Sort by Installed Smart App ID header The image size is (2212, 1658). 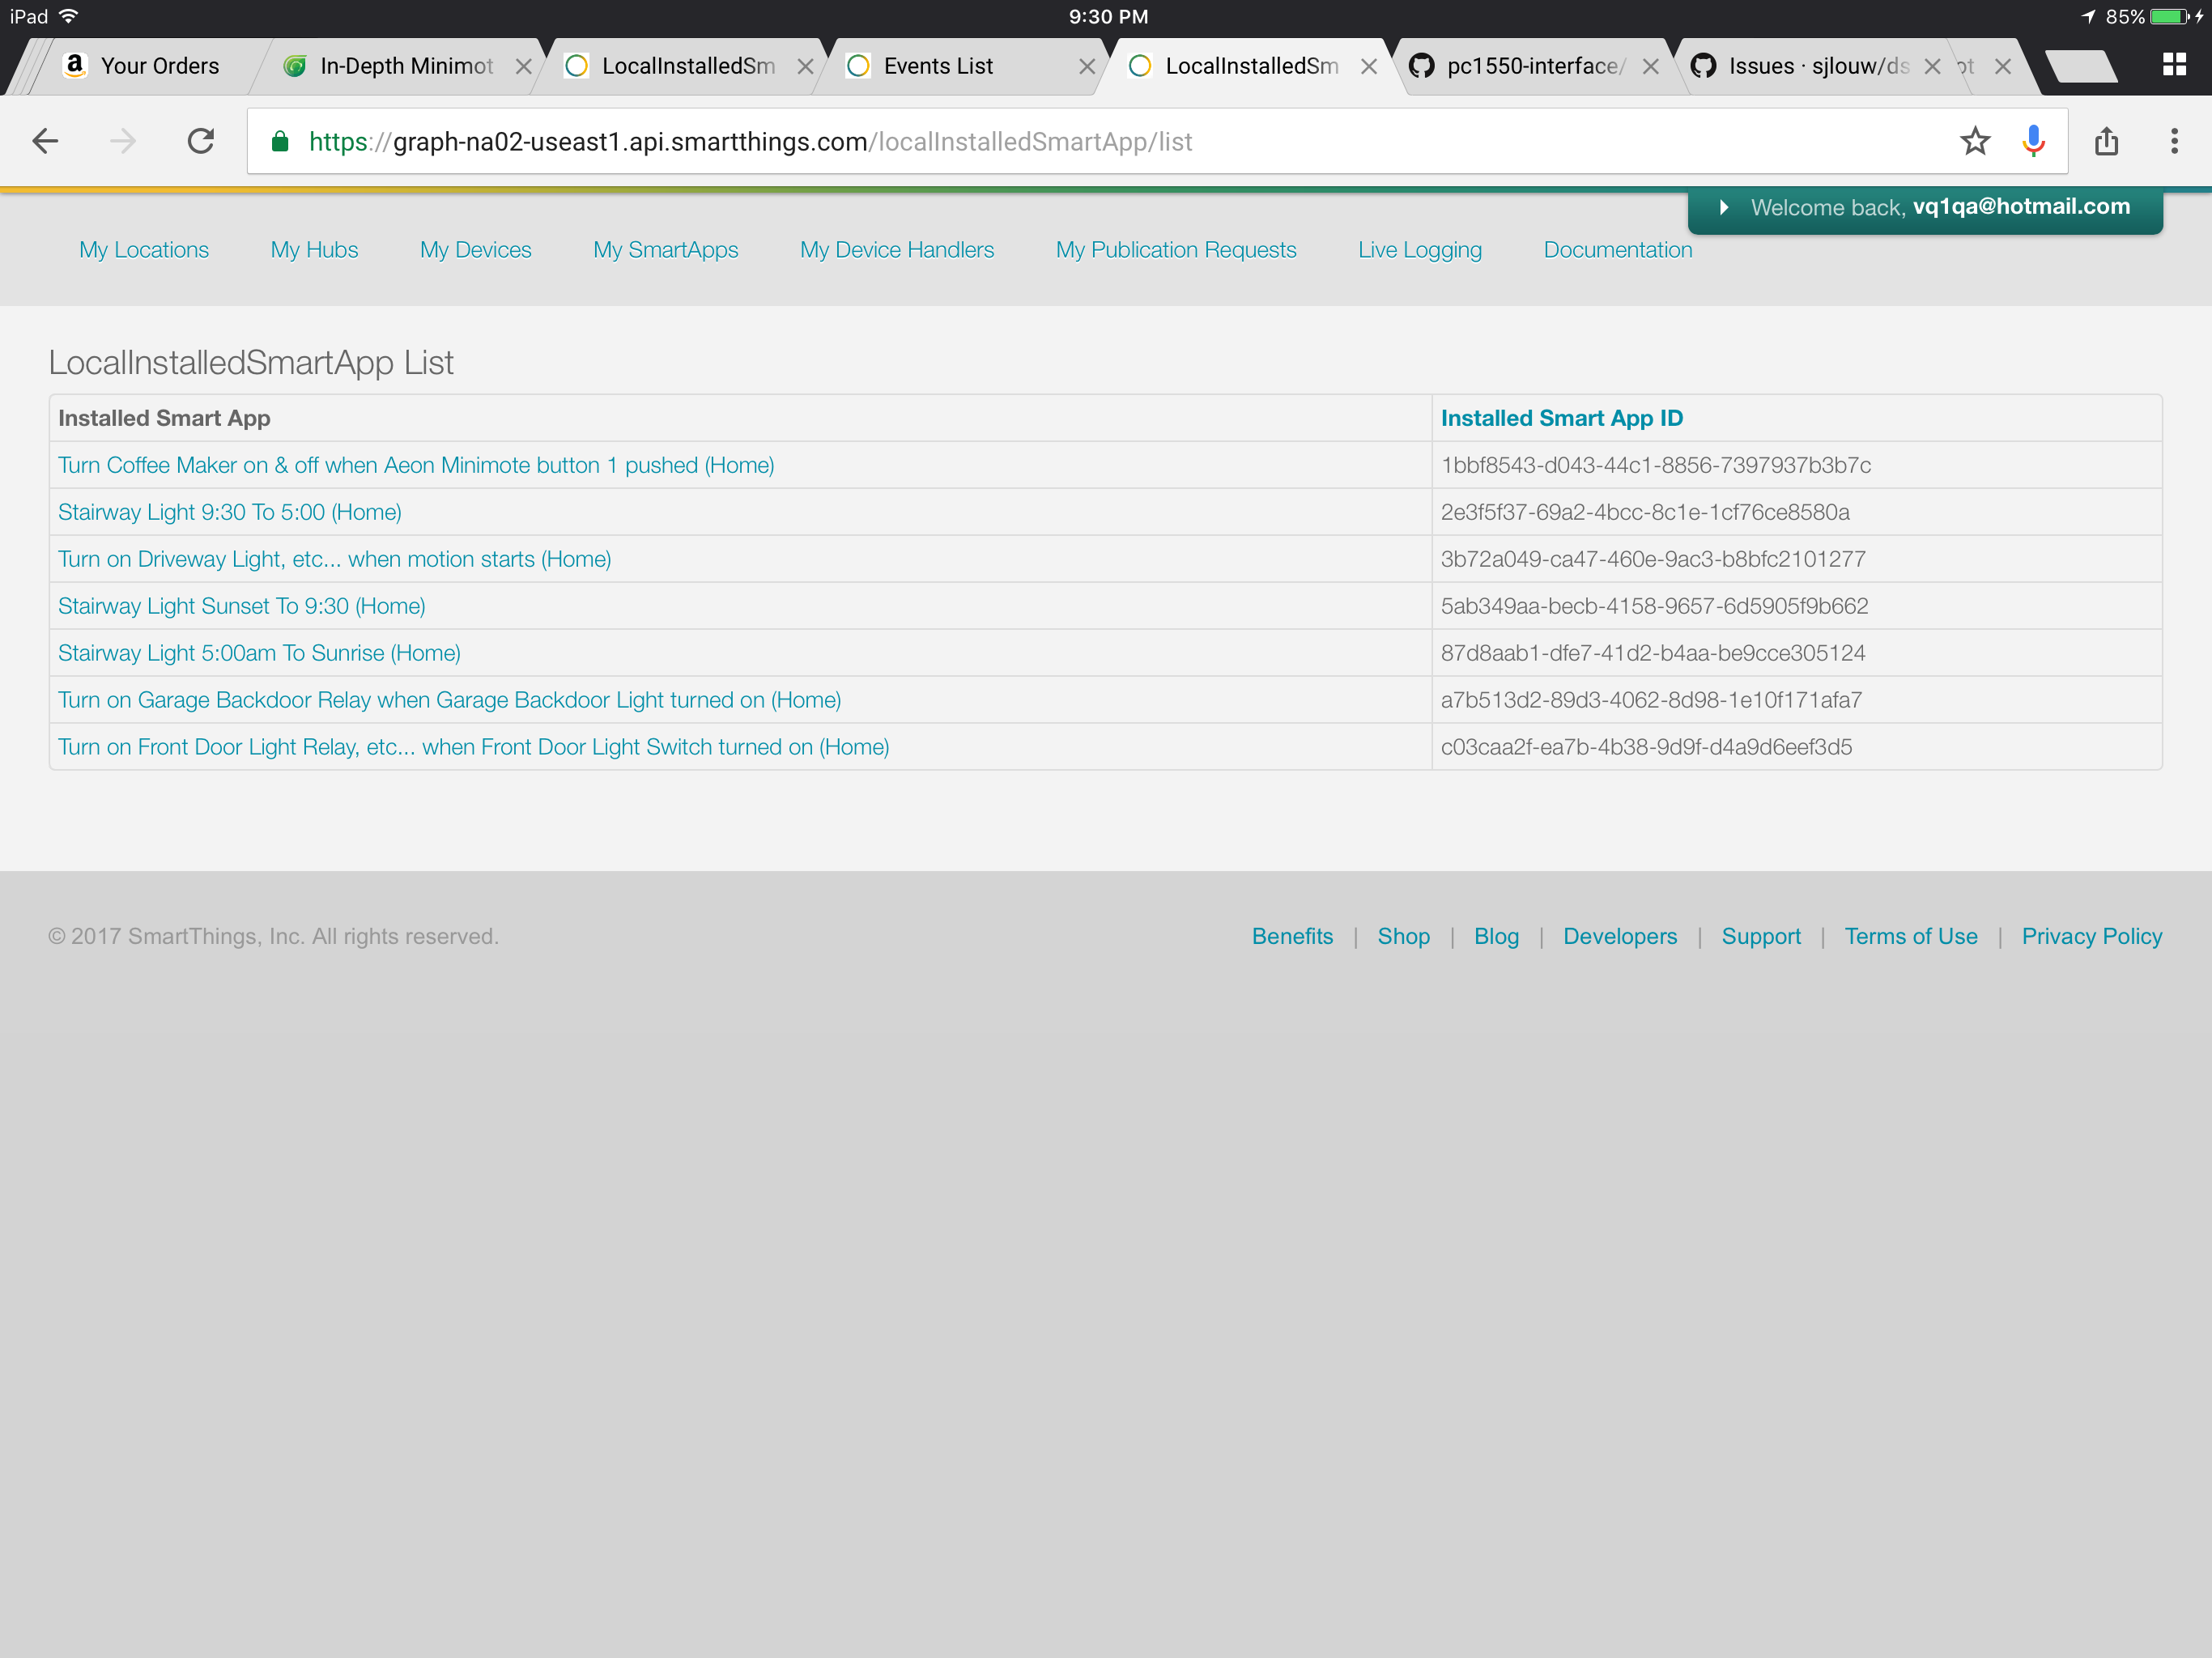(1561, 418)
